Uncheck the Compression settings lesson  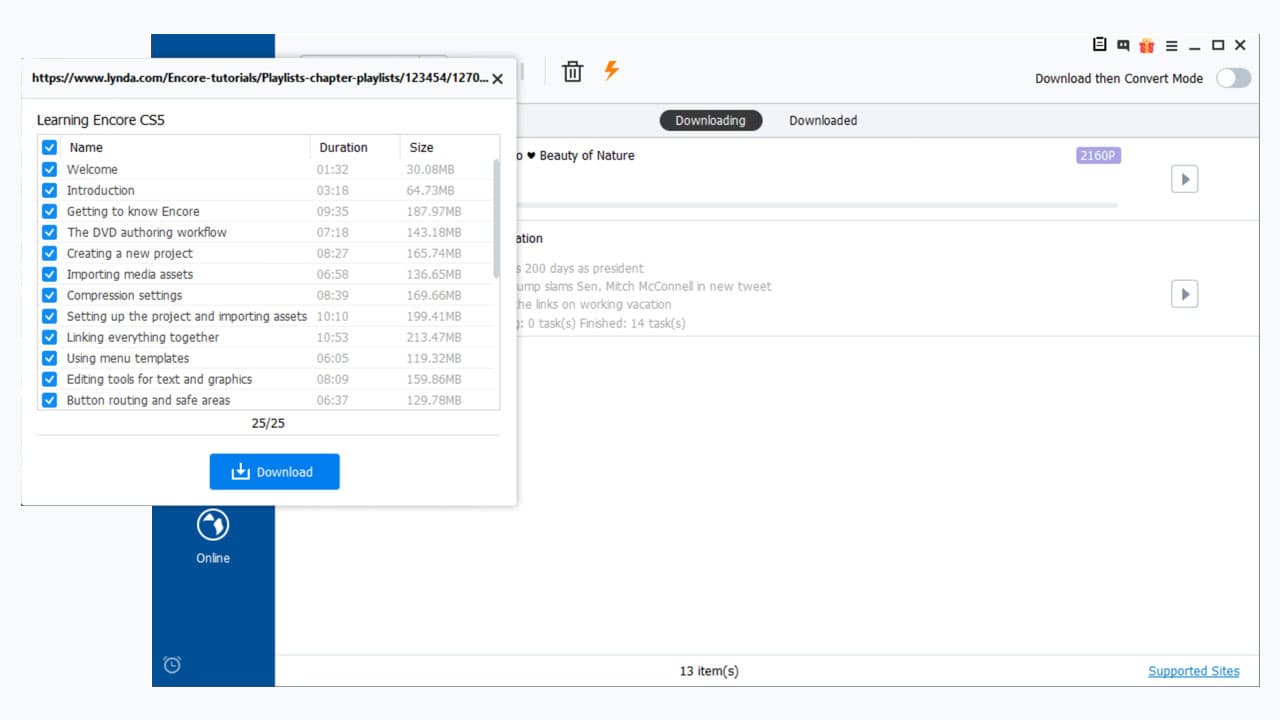click(49, 295)
